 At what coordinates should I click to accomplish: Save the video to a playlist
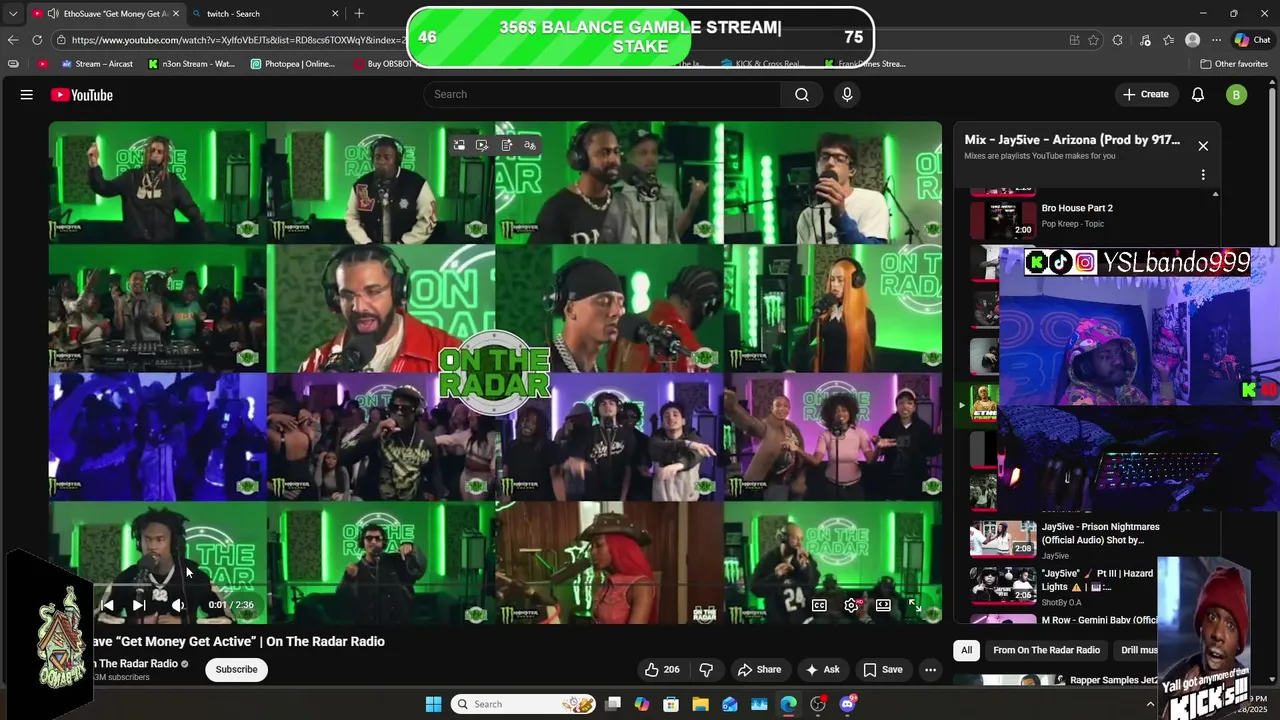click(883, 670)
